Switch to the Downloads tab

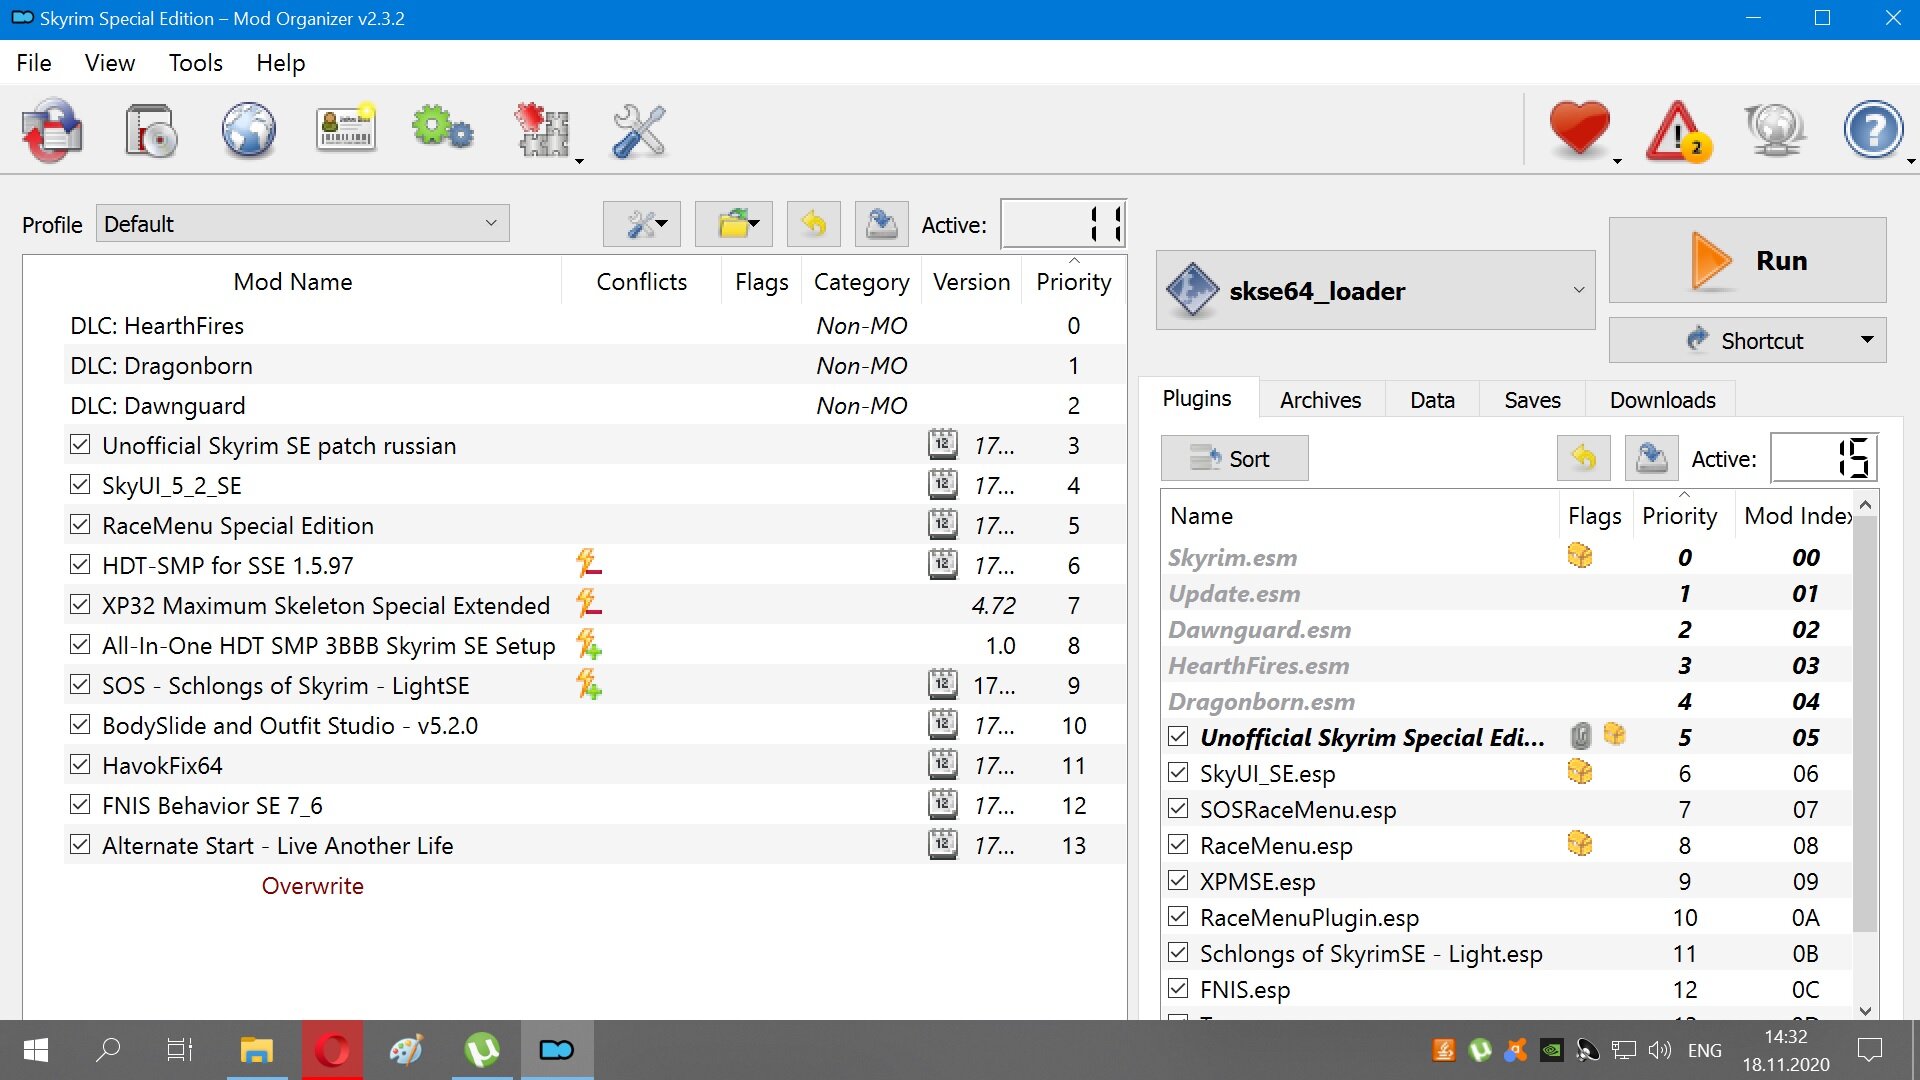pos(1662,400)
